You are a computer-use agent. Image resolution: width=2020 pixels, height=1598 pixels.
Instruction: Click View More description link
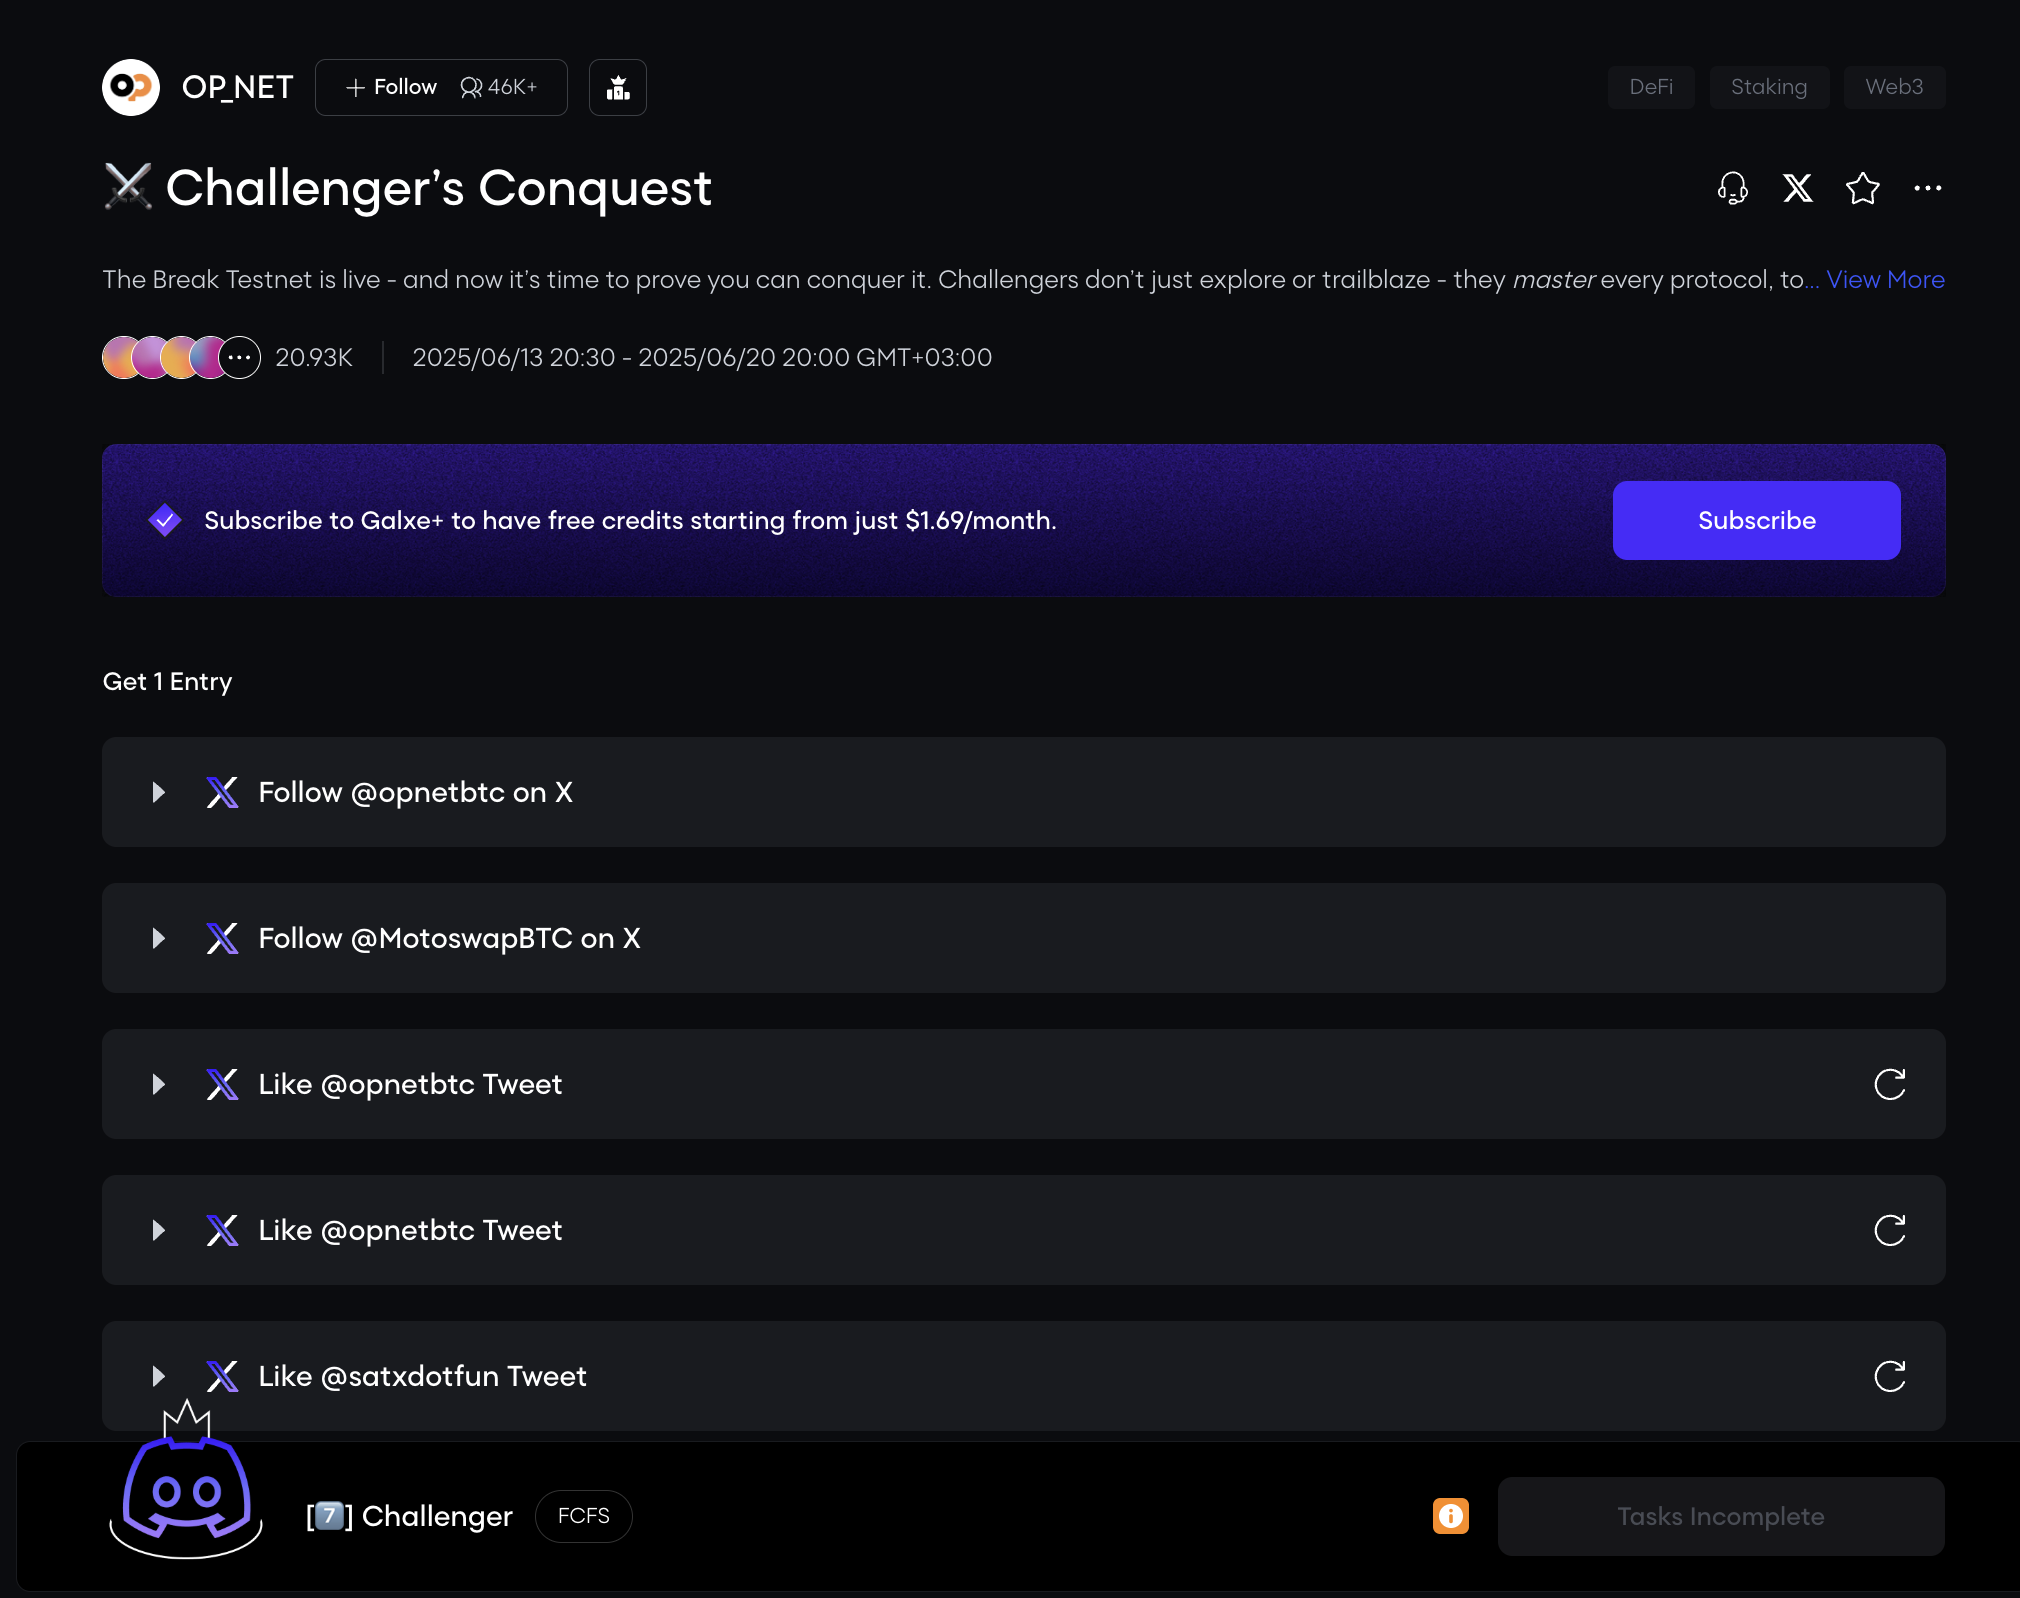point(1884,280)
